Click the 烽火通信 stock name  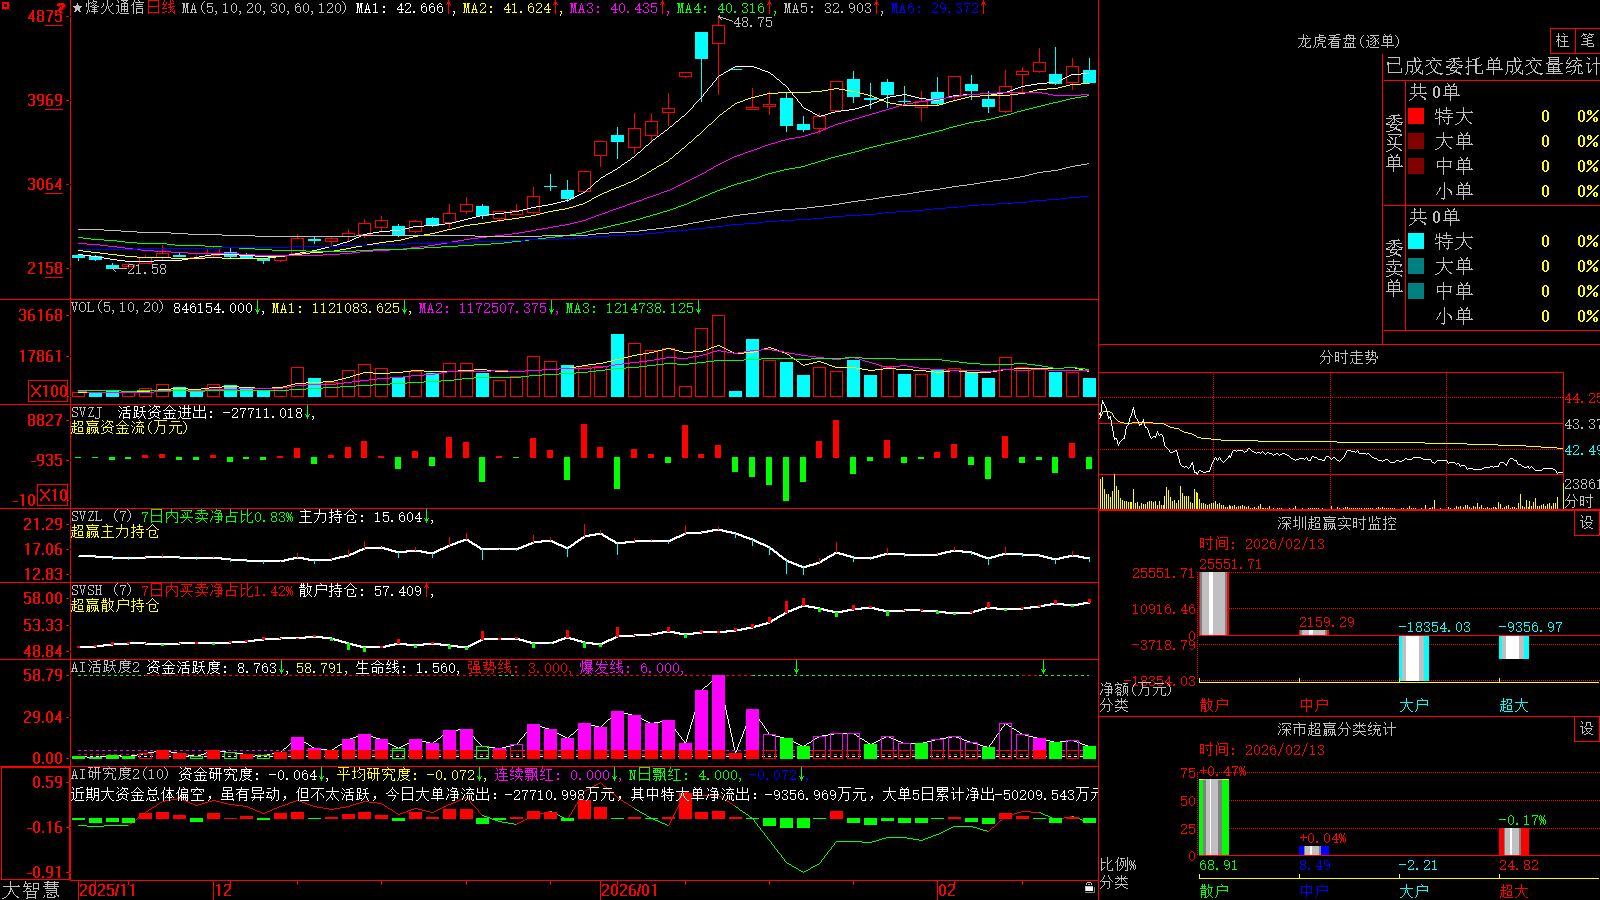click(x=115, y=8)
